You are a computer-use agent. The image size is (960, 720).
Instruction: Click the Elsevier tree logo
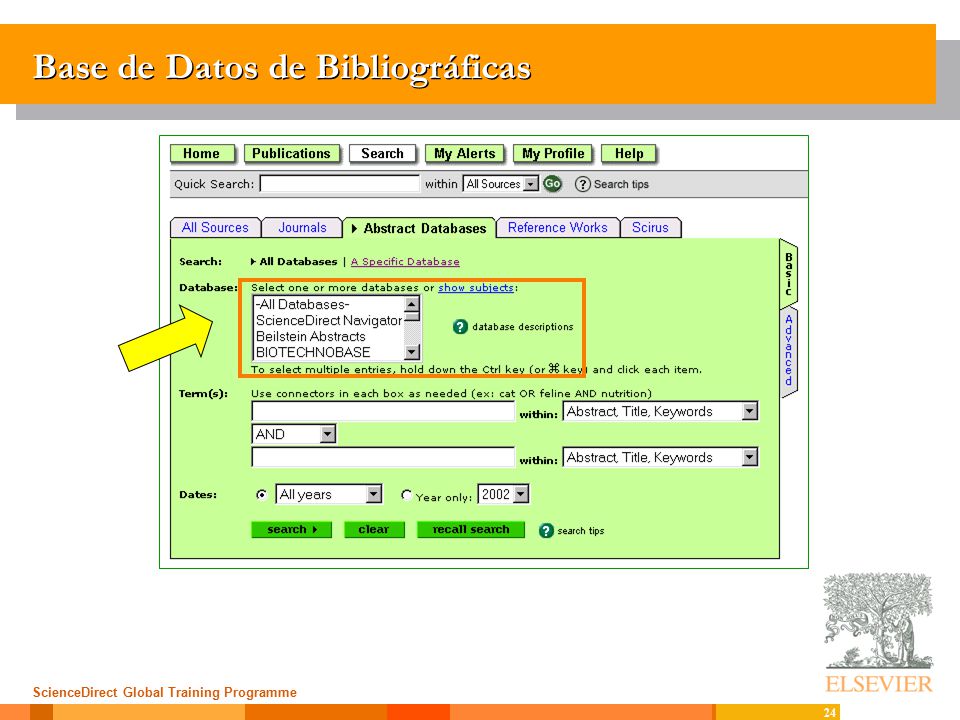click(878, 621)
